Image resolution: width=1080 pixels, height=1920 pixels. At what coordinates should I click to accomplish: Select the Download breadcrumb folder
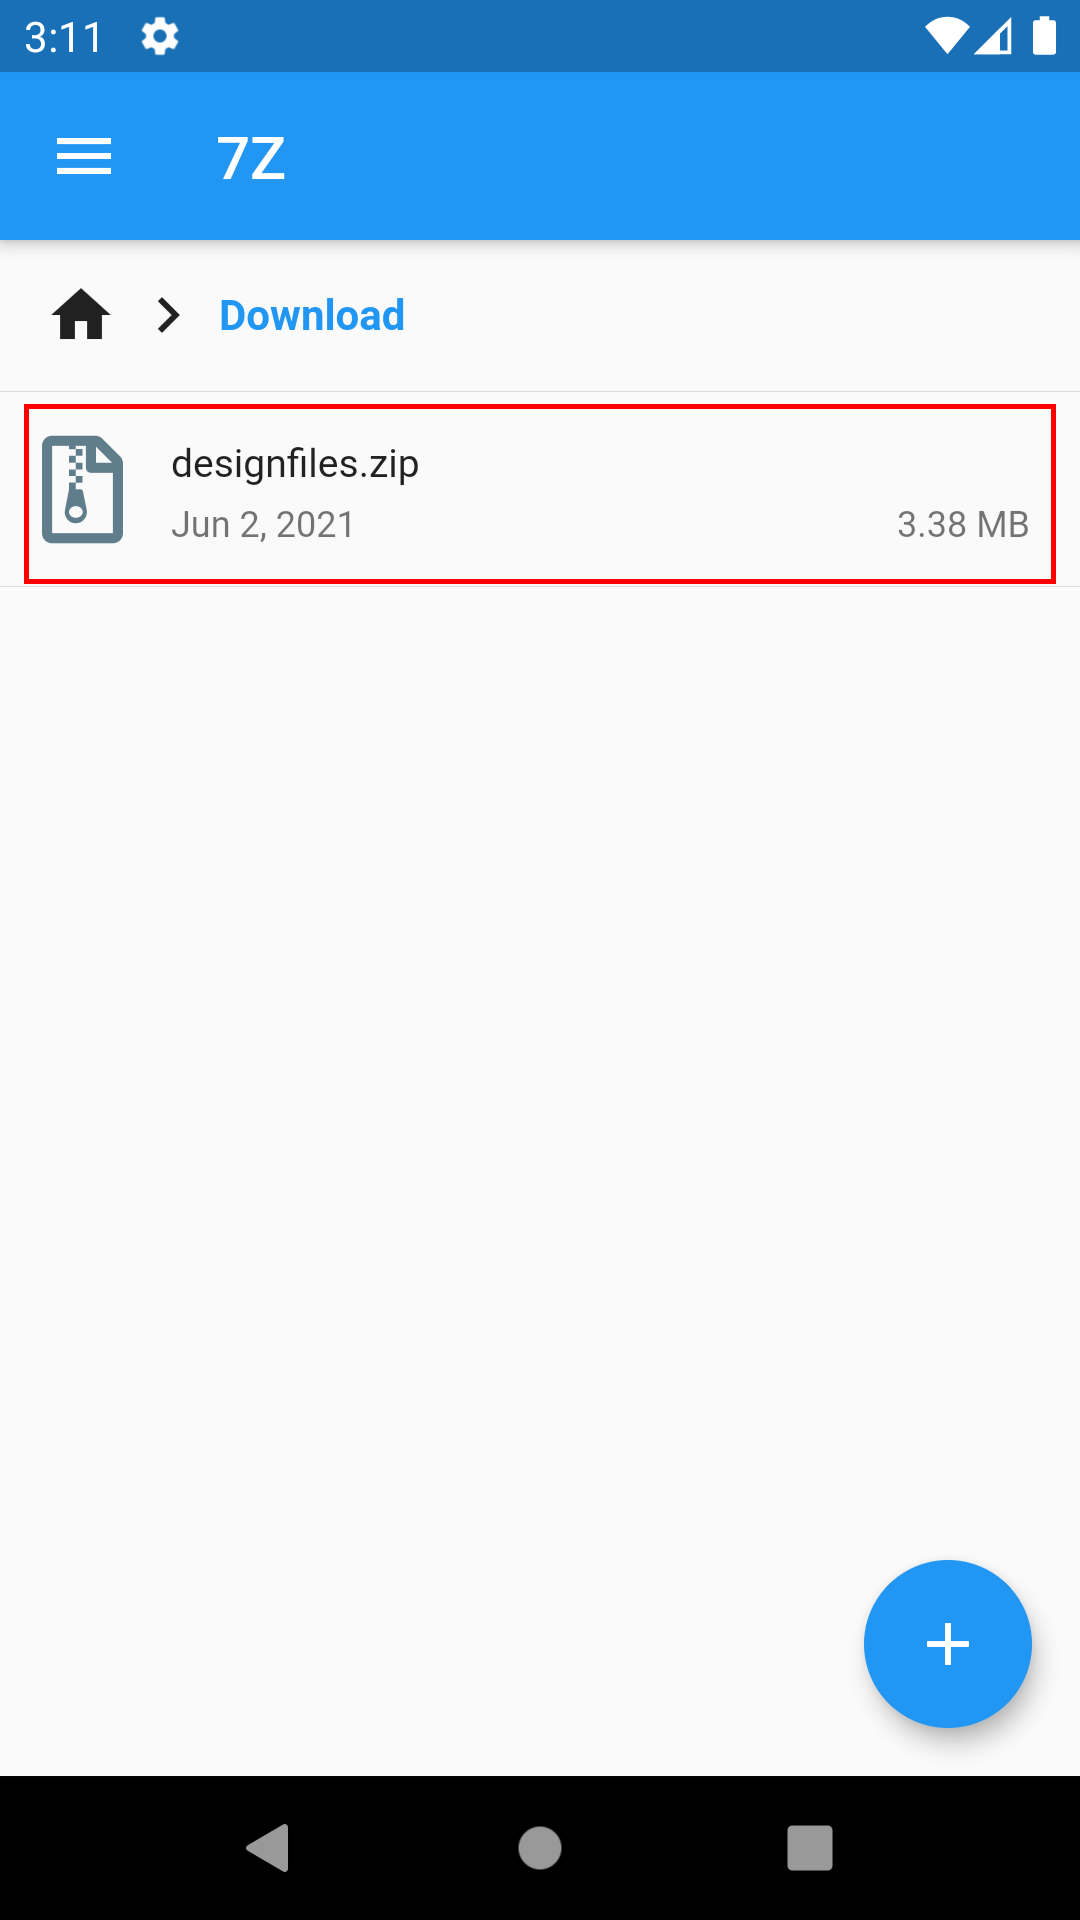tap(312, 315)
